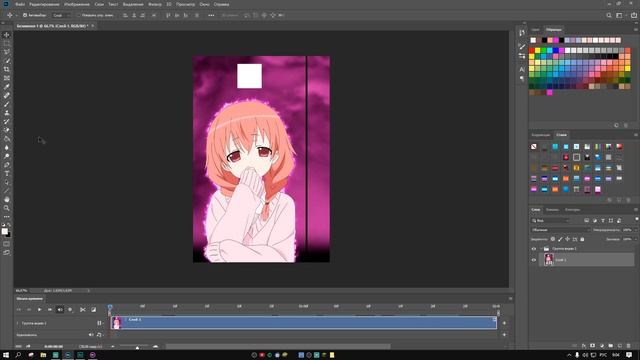Toggle lock transparent pixels
640x360 pixels.
click(x=553, y=239)
